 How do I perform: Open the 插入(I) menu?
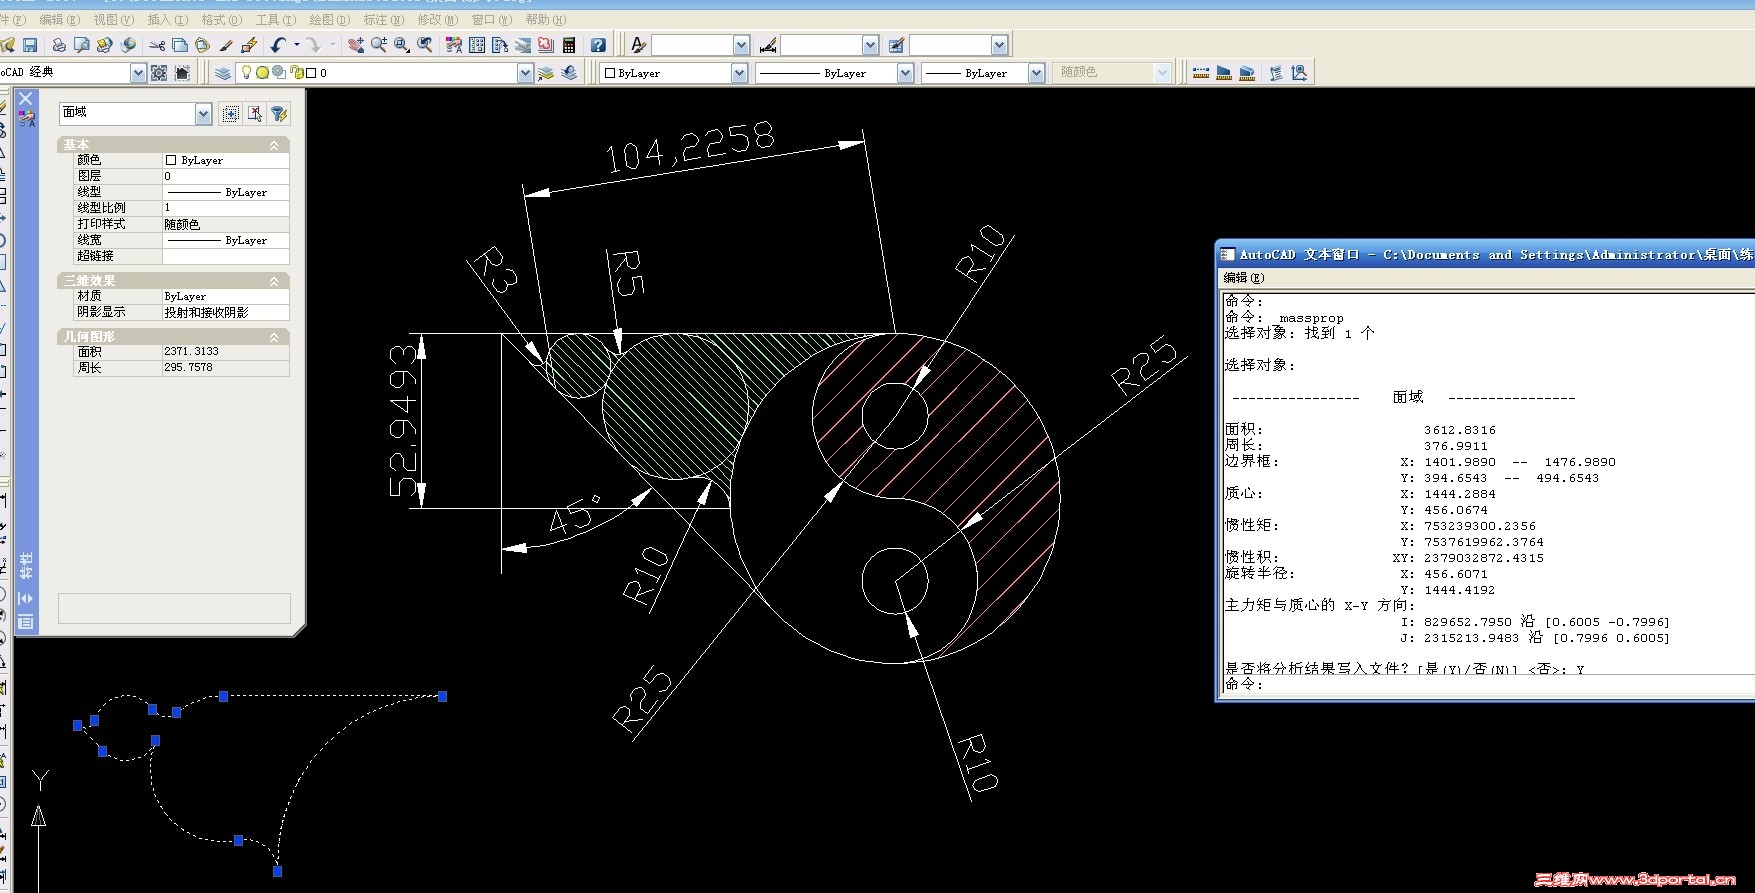pyautogui.click(x=167, y=19)
